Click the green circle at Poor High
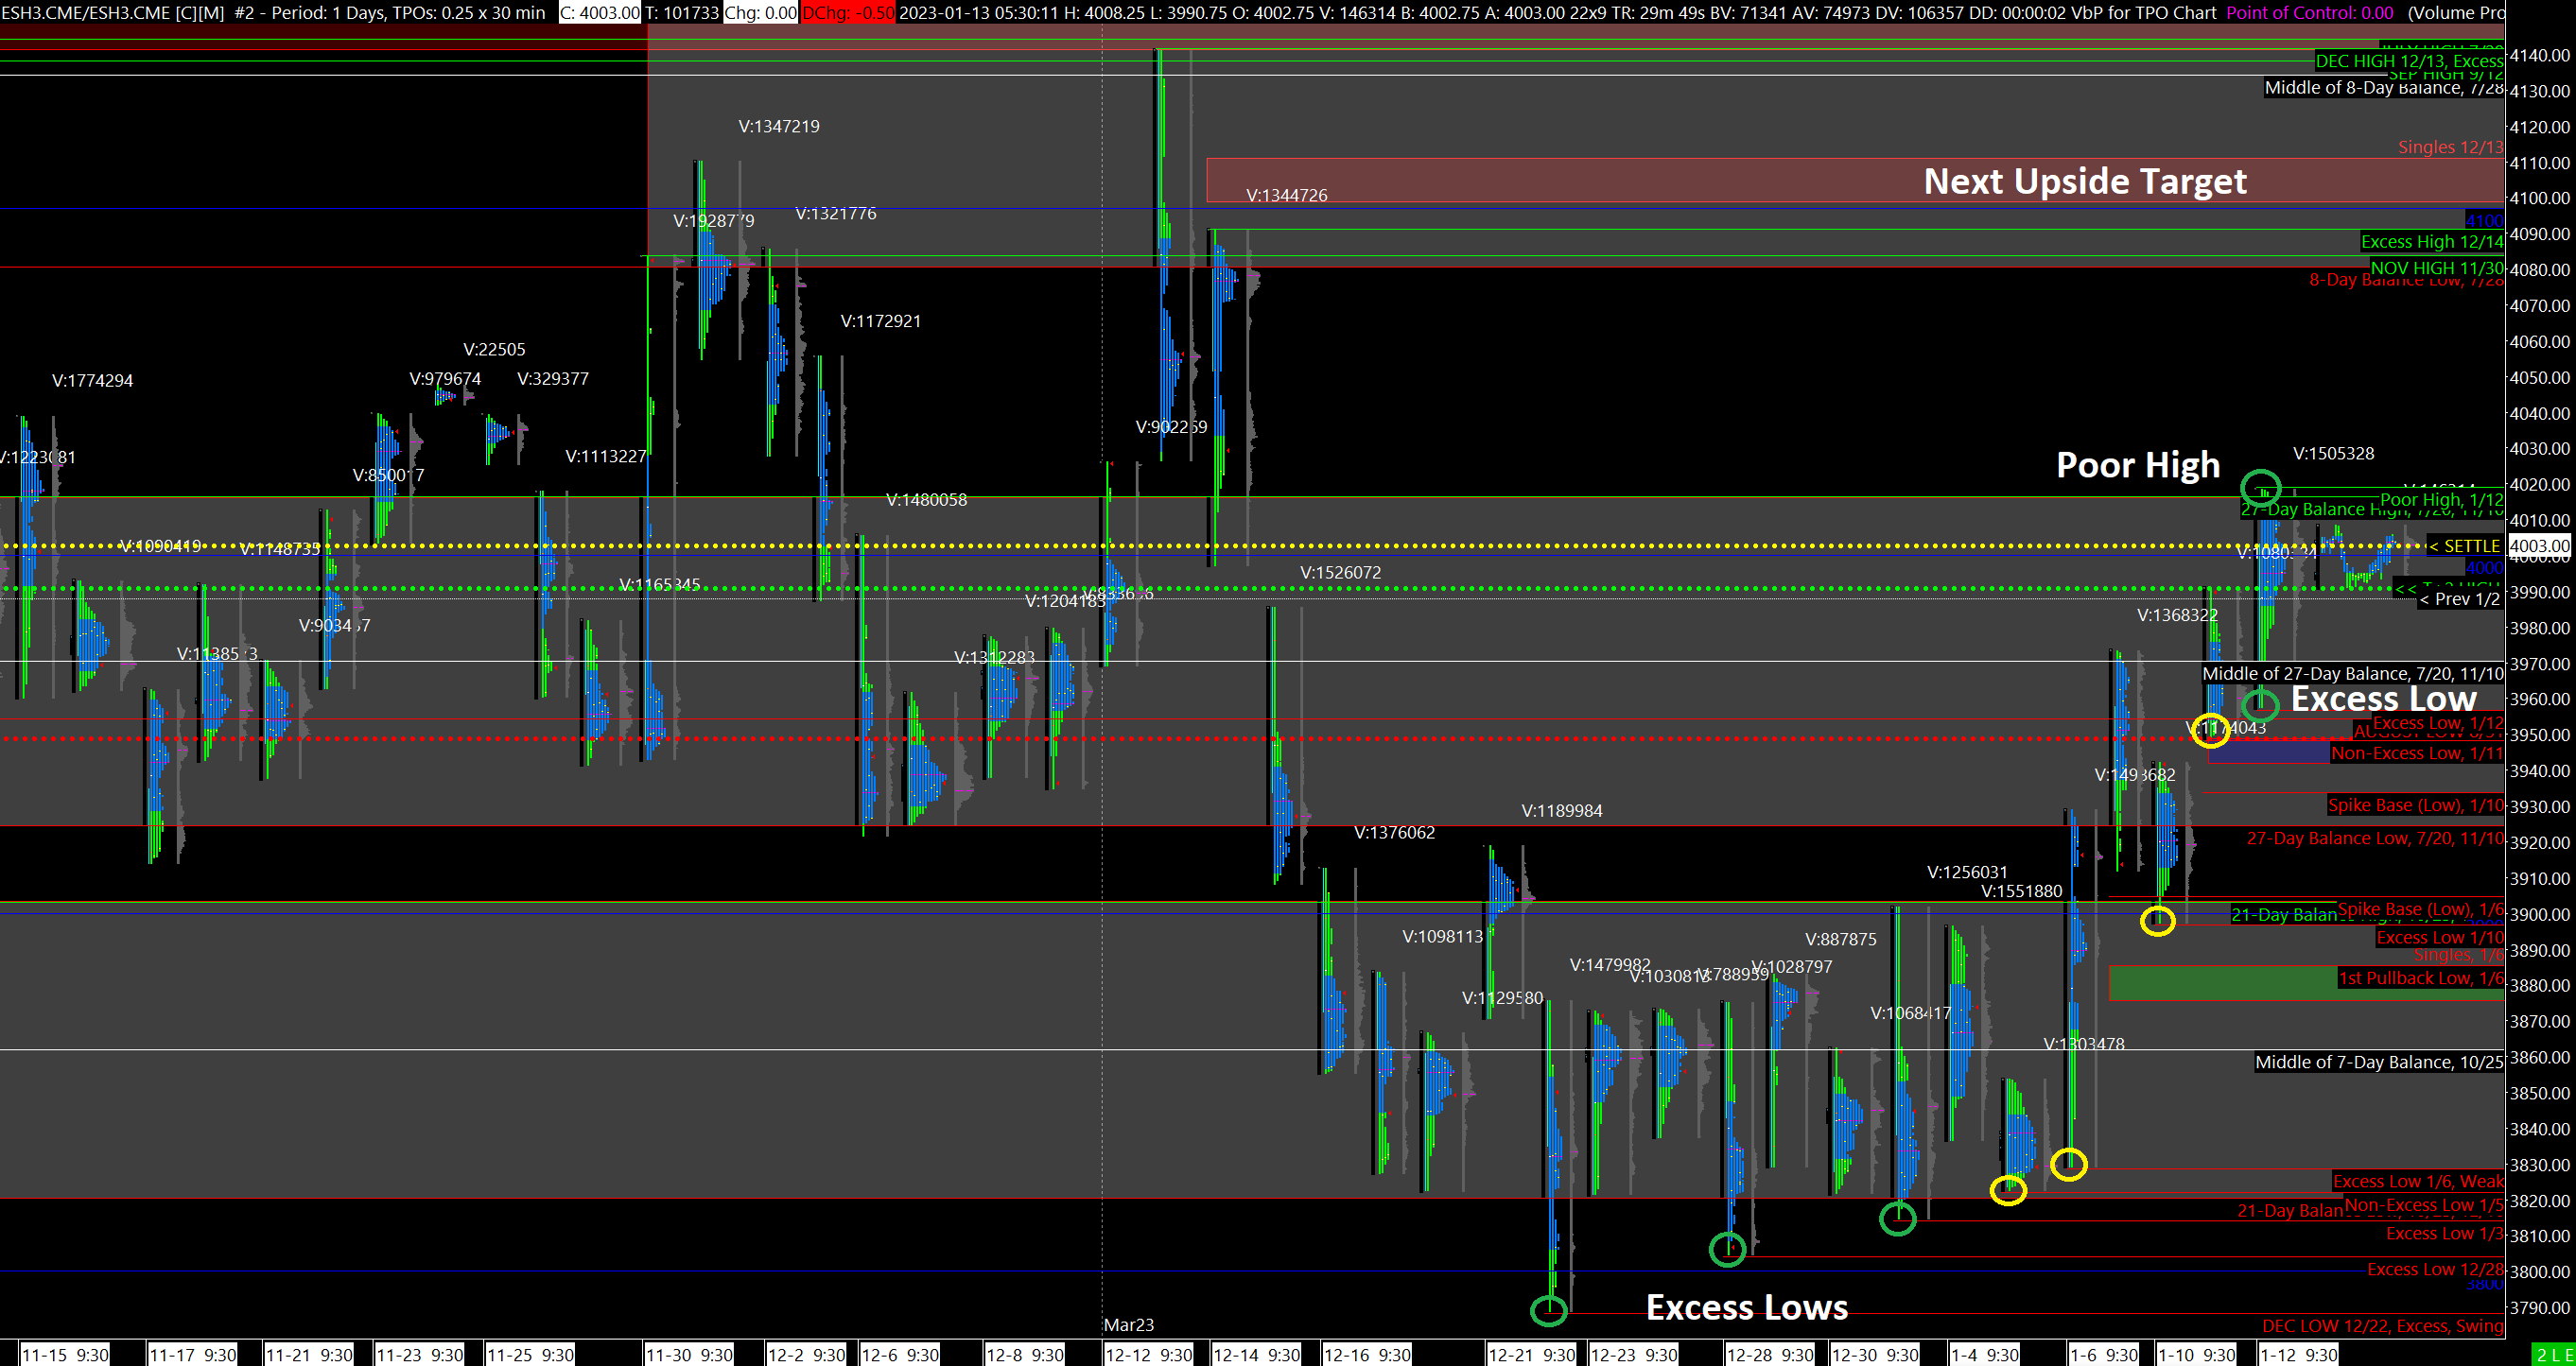The height and width of the screenshot is (1366, 2576). (x=2260, y=488)
